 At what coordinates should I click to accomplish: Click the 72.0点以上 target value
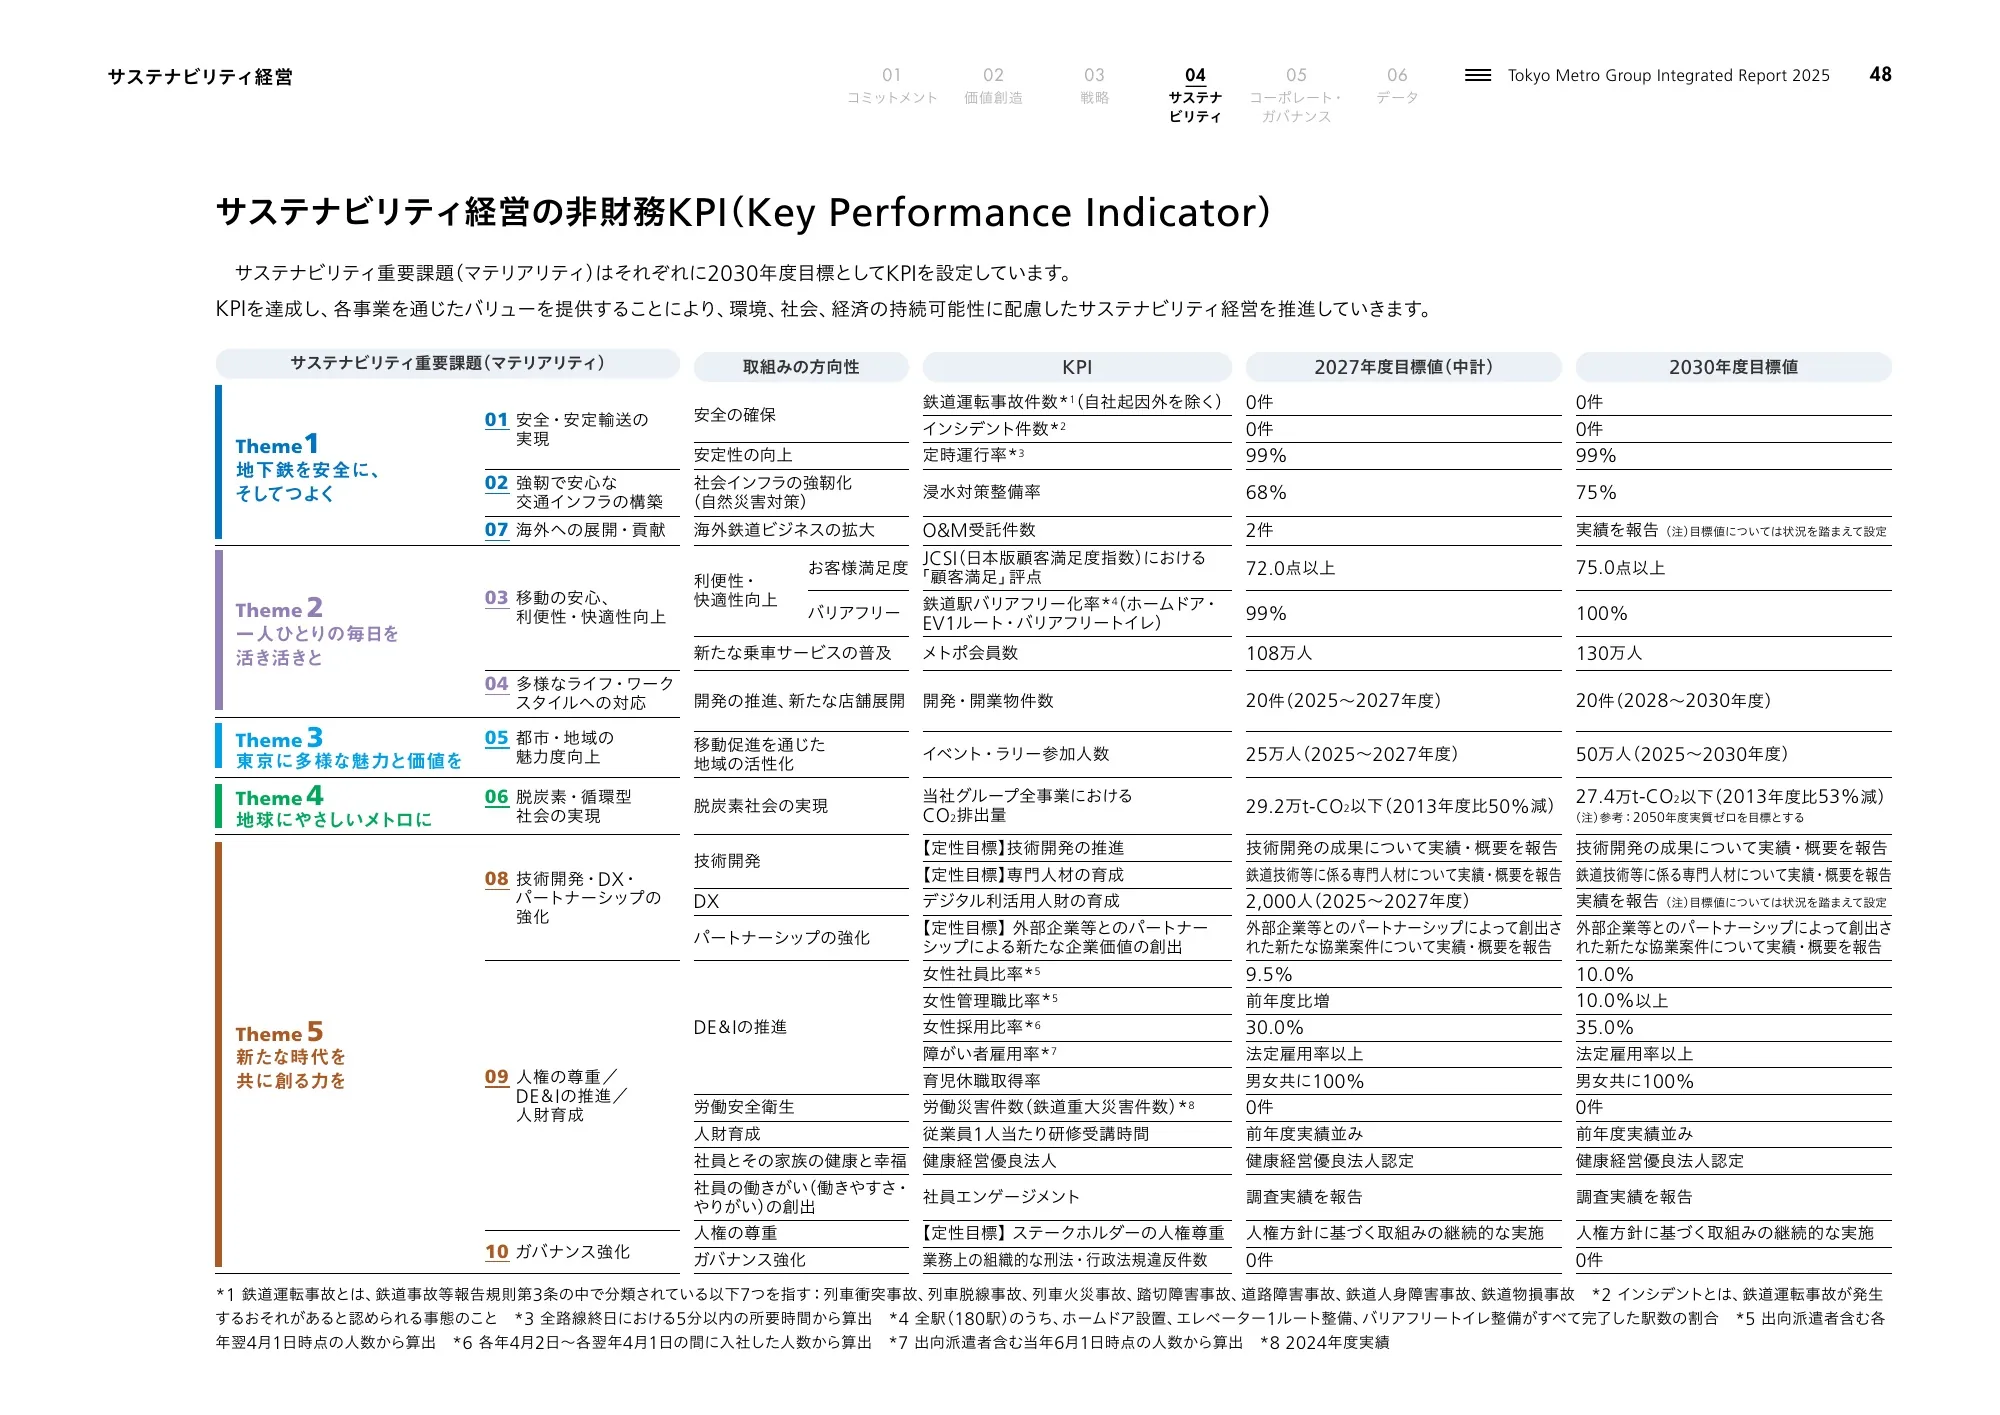pos(1290,568)
